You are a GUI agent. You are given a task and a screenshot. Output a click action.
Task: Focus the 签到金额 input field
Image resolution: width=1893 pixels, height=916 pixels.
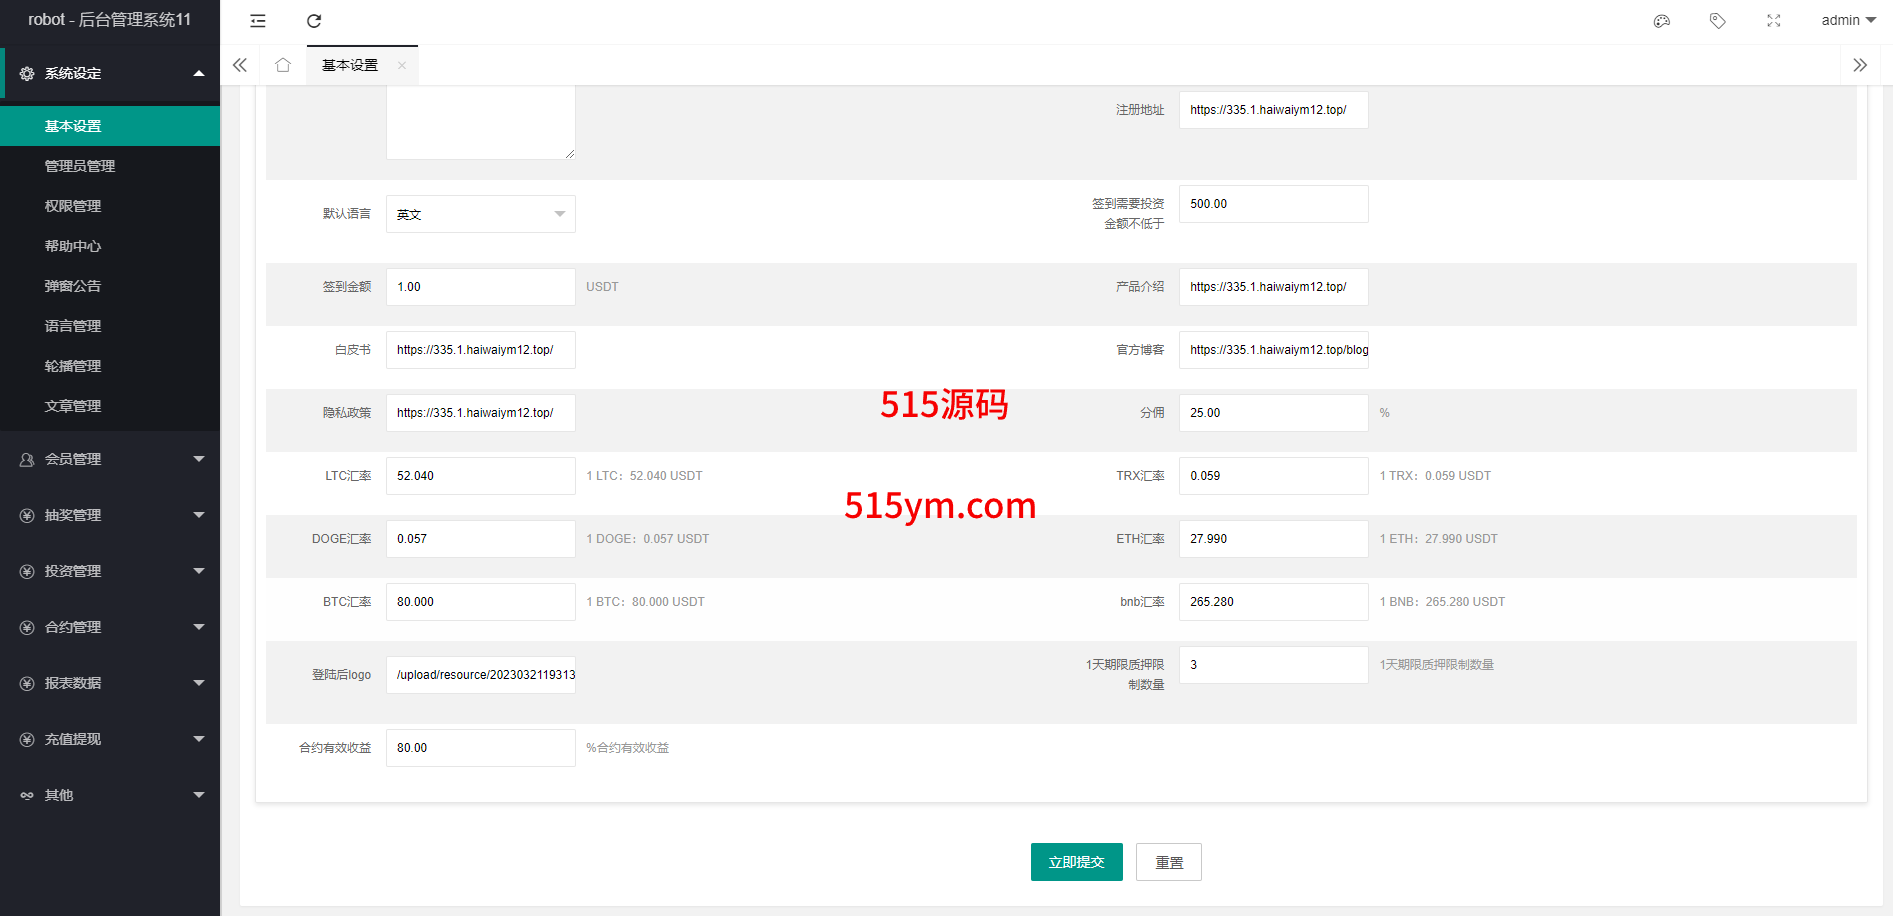[x=480, y=287]
